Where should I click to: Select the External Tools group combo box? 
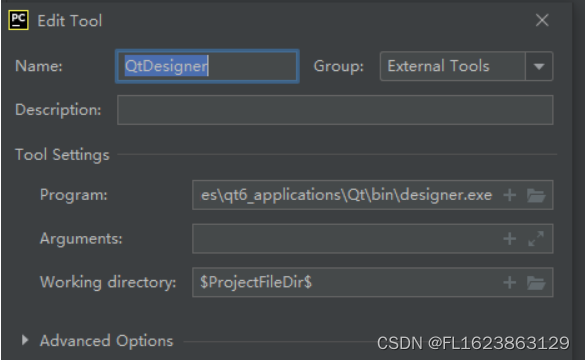point(466,66)
